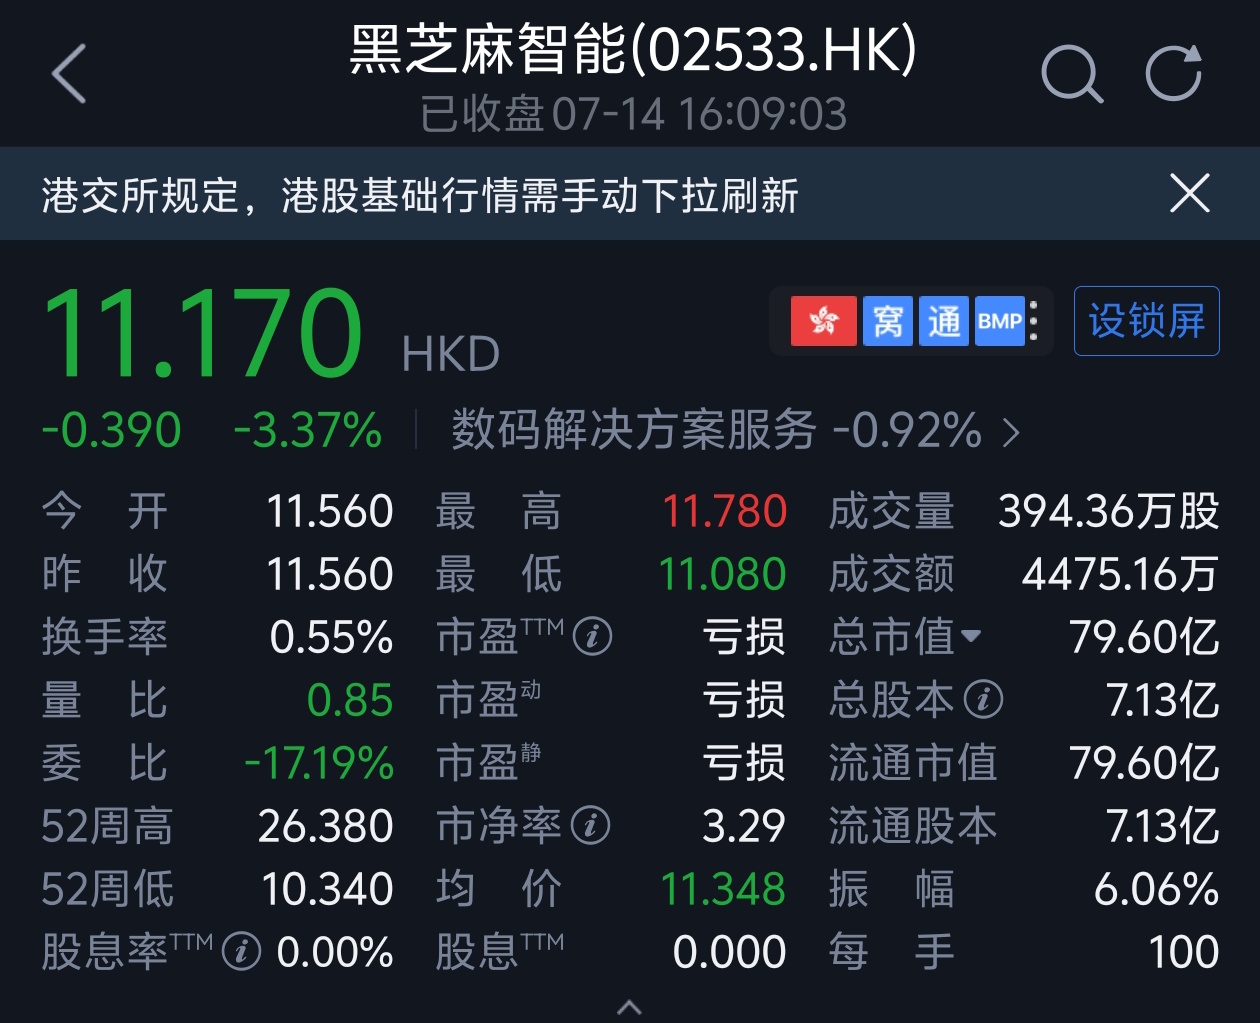1260x1023 pixels.
Task: Tap the 市净率 value 3.29
Action: [744, 826]
